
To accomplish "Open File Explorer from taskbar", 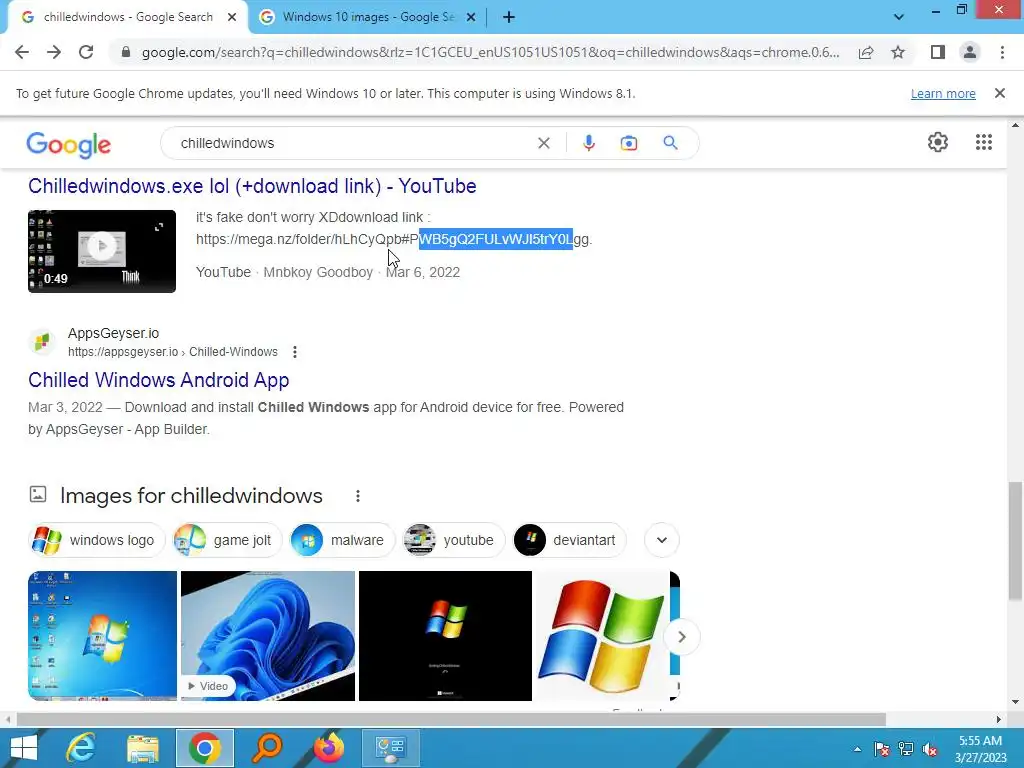I will [143, 748].
